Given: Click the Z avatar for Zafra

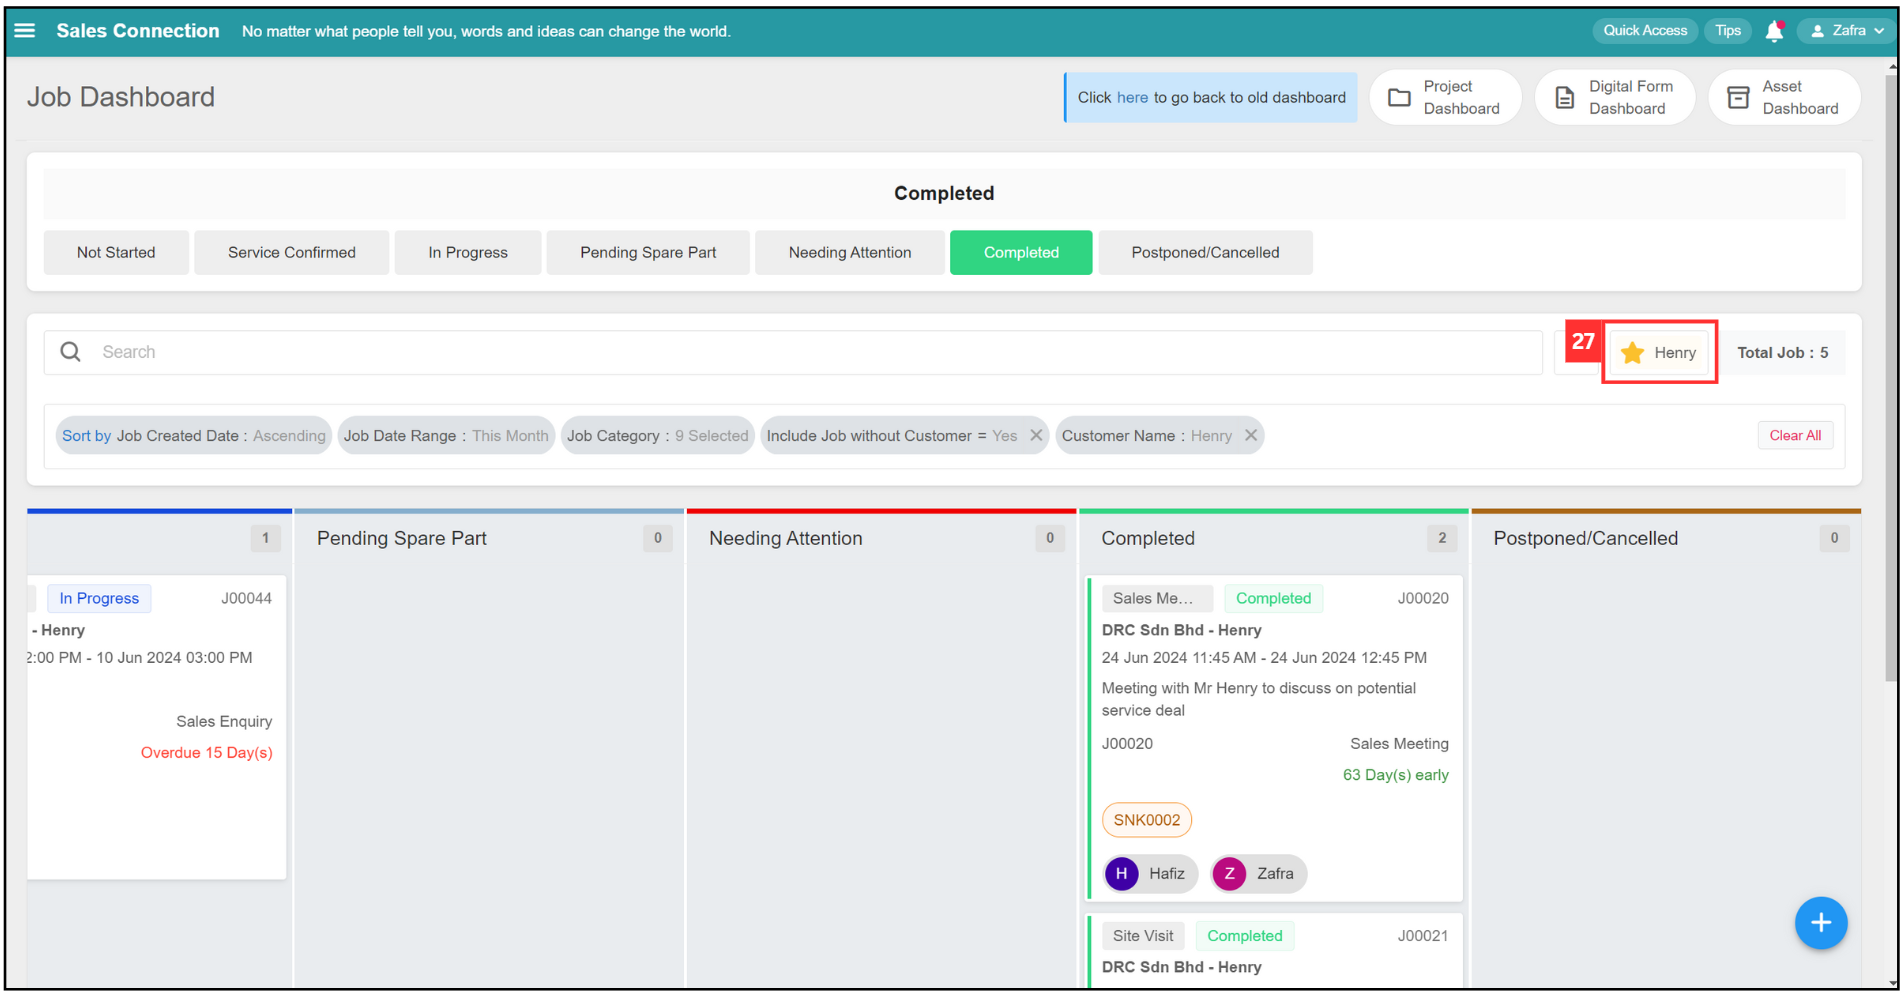Looking at the screenshot, I should 1229,873.
